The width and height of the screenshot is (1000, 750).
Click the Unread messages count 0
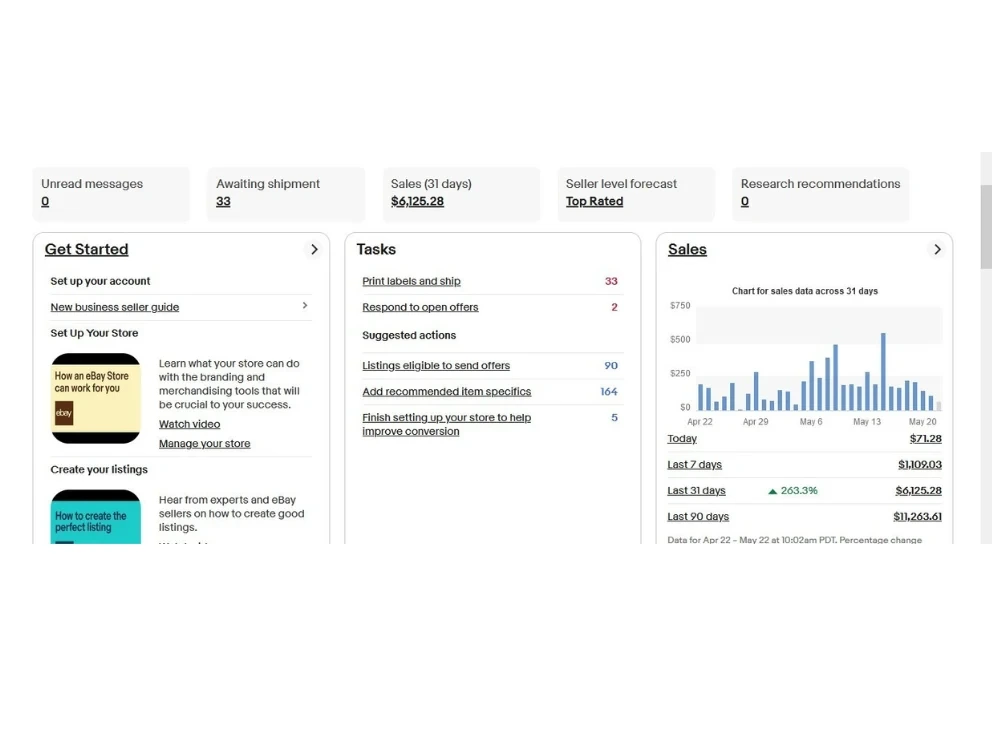45,202
